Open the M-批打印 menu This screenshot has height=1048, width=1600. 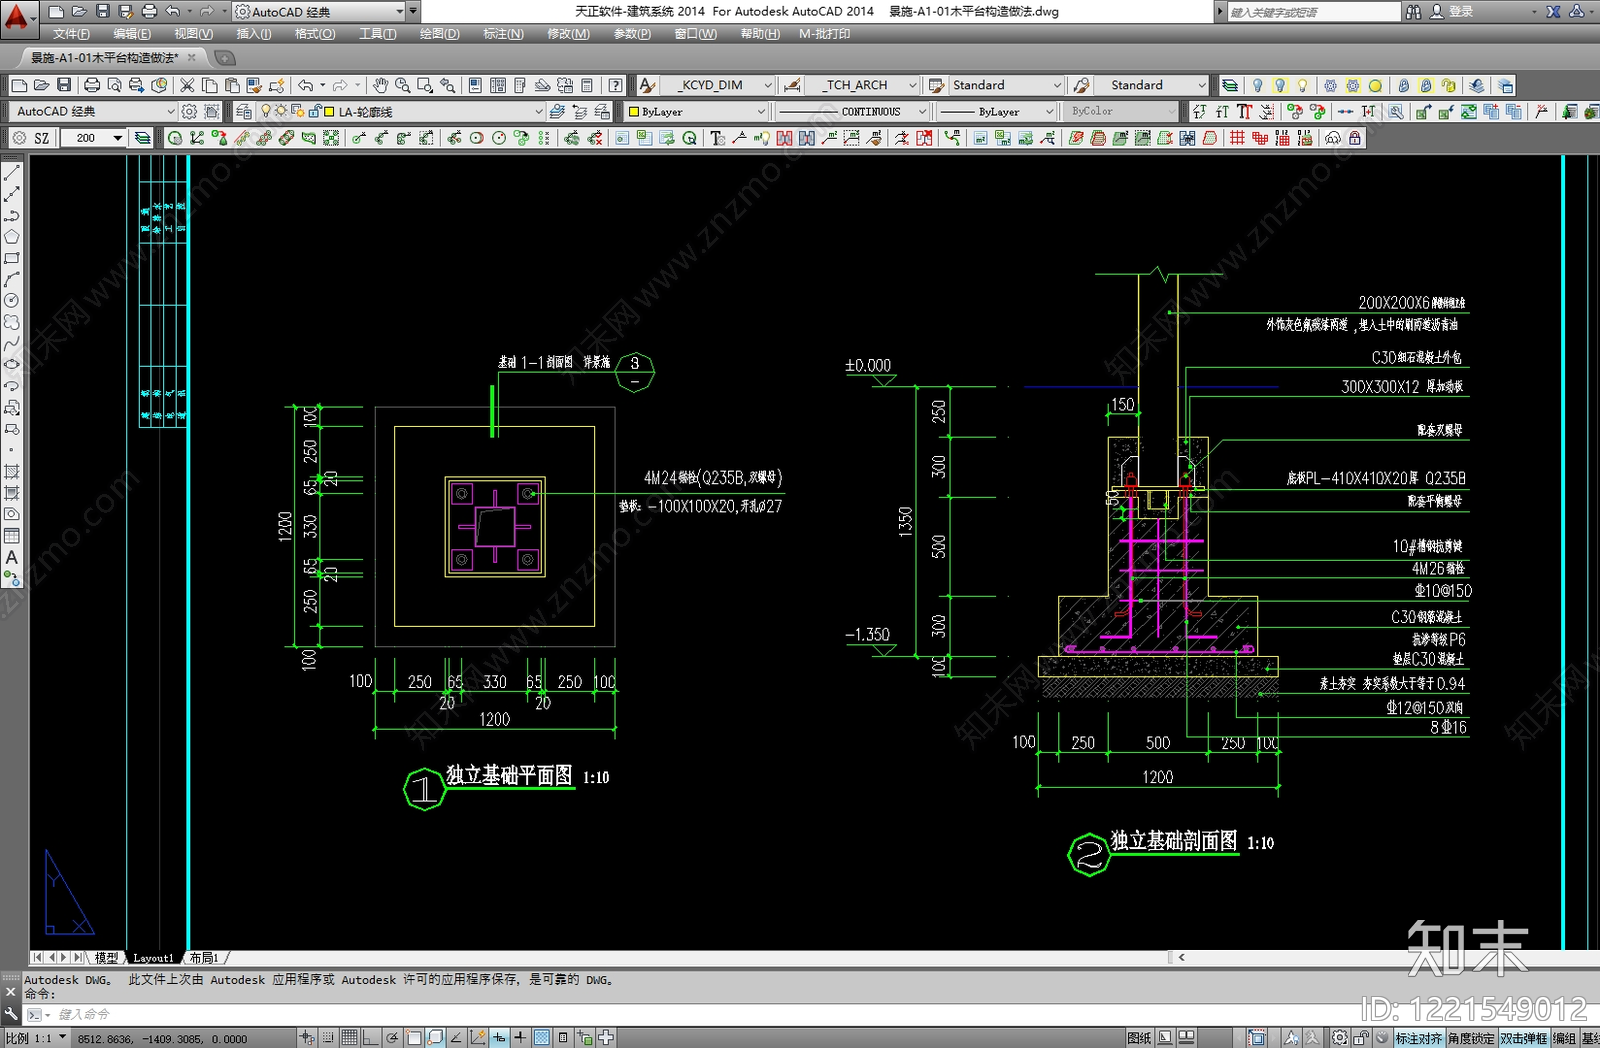coord(825,34)
